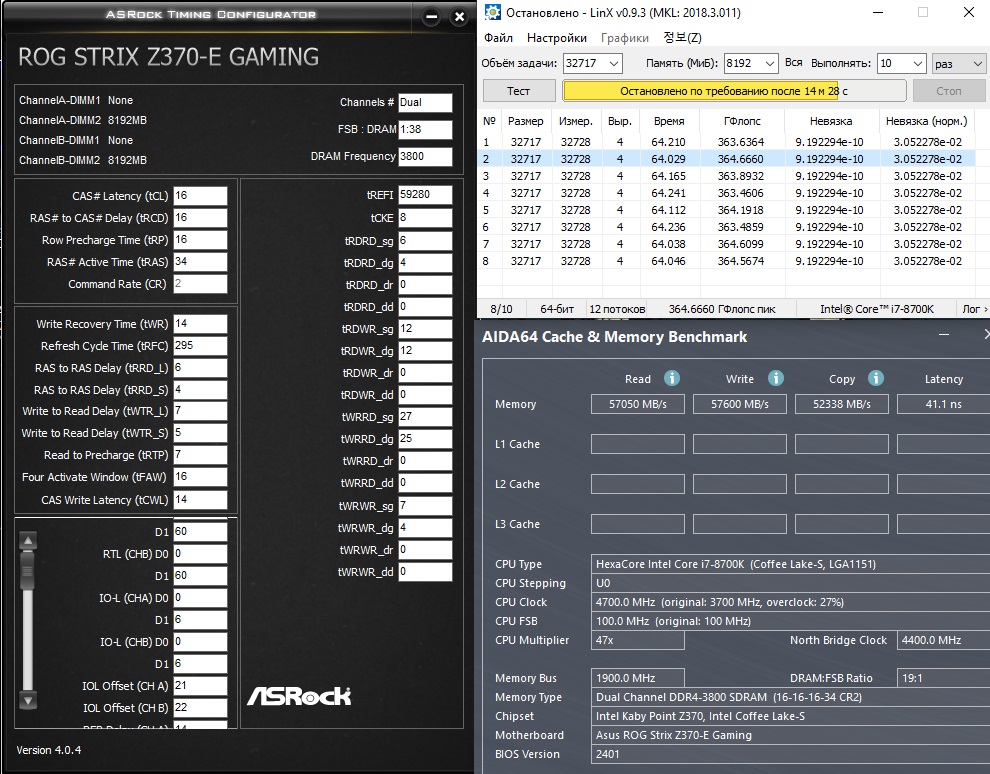Click the CPU Clock 4700.0 MHz value
This screenshot has width=990, height=774.
790,602
